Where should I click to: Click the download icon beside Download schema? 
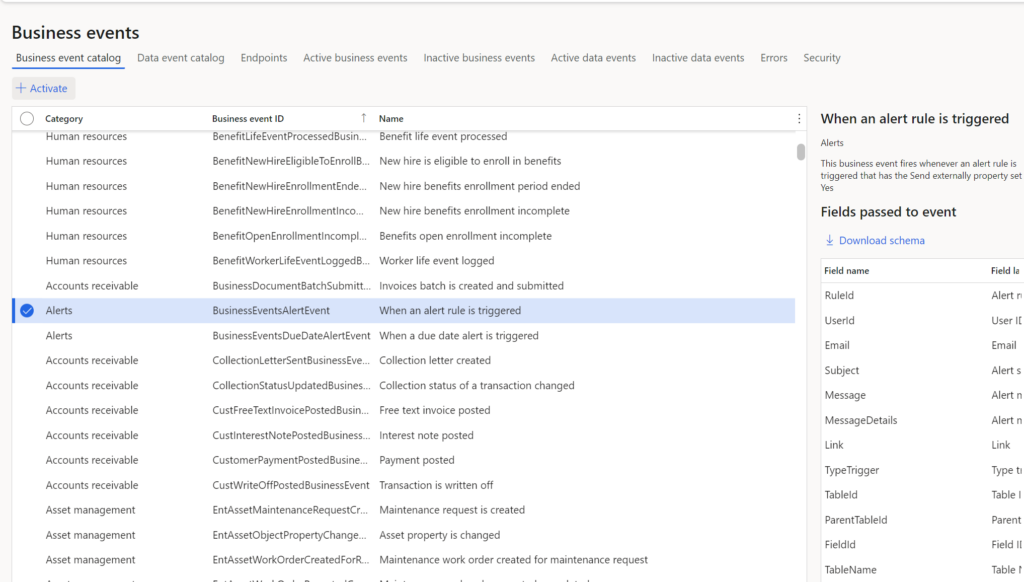(832, 240)
